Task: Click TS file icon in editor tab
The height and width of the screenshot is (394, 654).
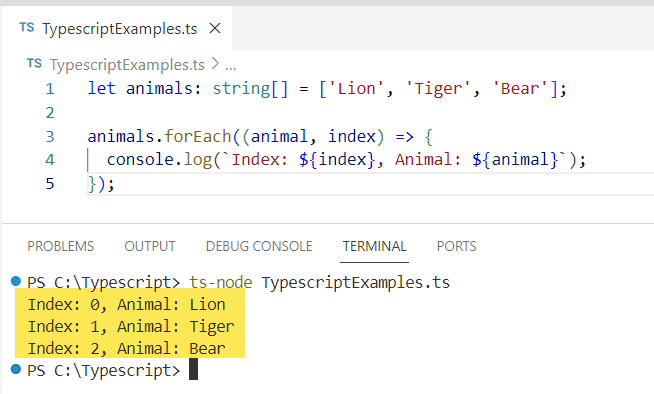Action: tap(27, 28)
